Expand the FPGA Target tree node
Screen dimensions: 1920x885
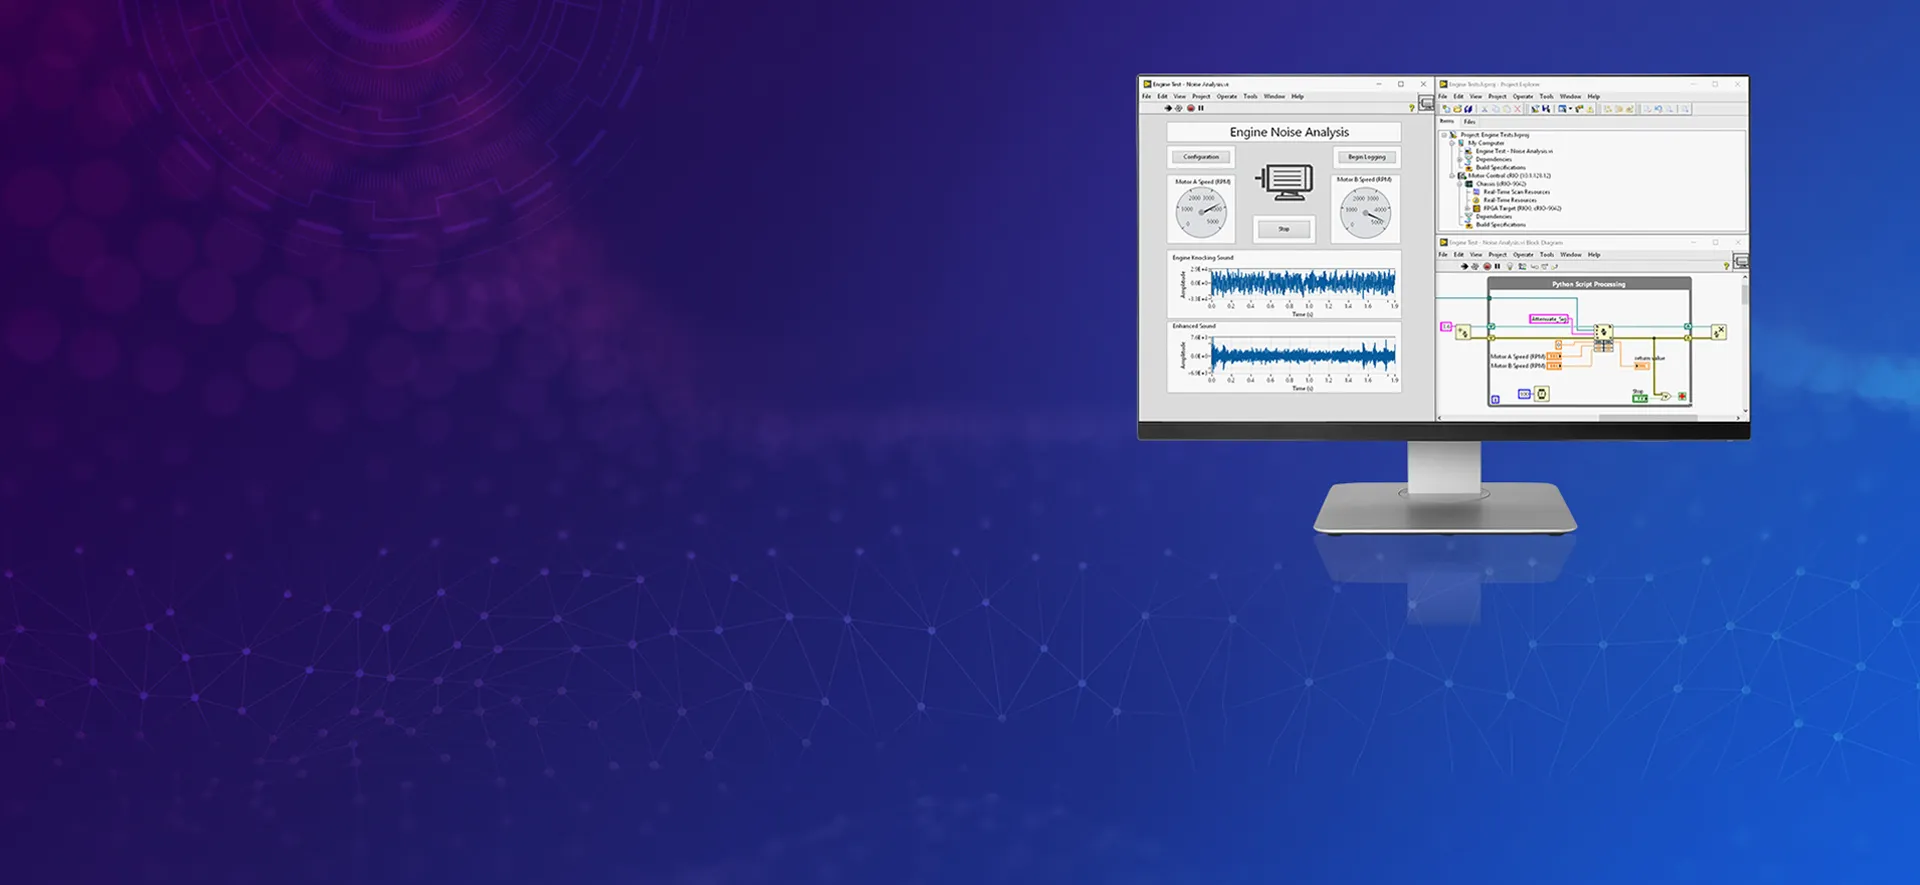1468,208
